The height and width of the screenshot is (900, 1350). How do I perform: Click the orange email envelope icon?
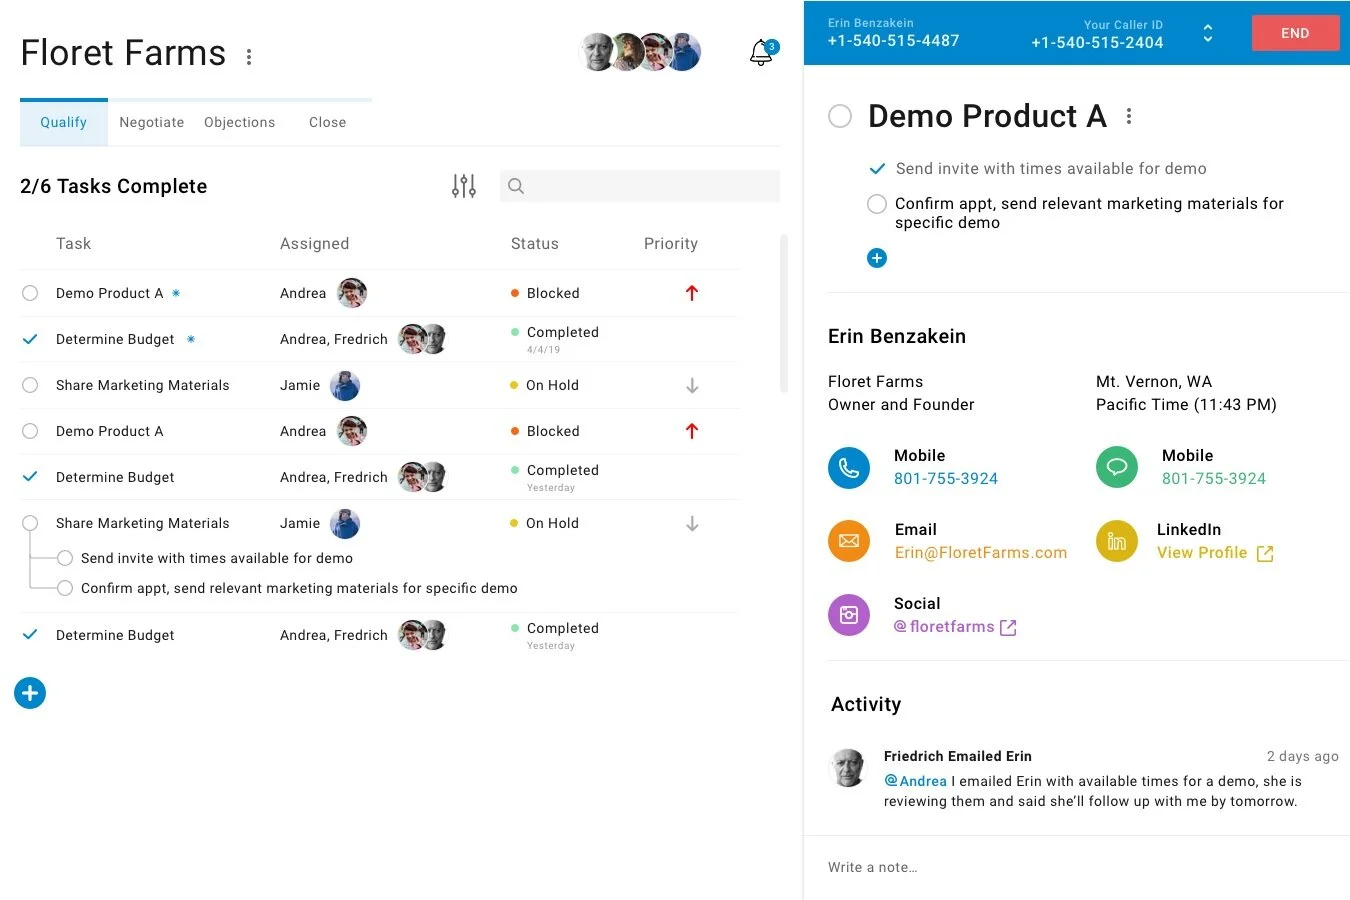coord(849,541)
